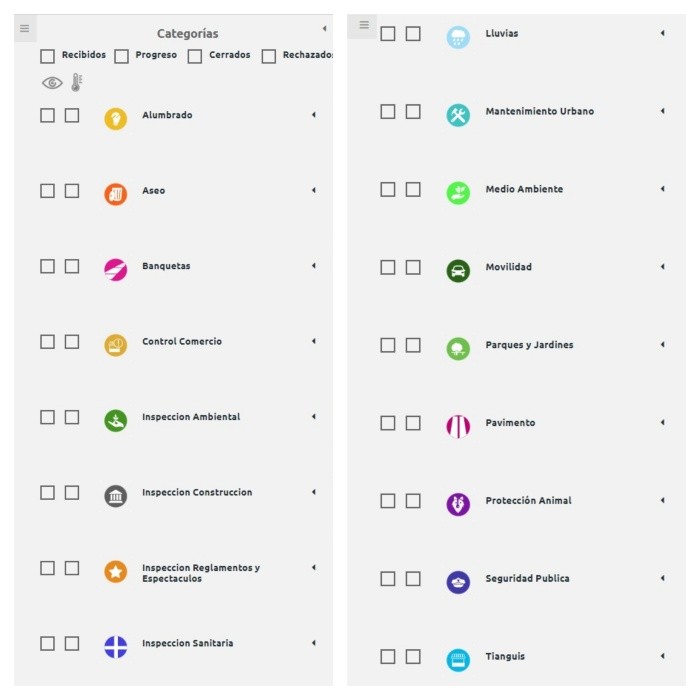The width and height of the screenshot is (700, 700).
Task: Open the Tianguis category label
Action: pyautogui.click(x=505, y=657)
